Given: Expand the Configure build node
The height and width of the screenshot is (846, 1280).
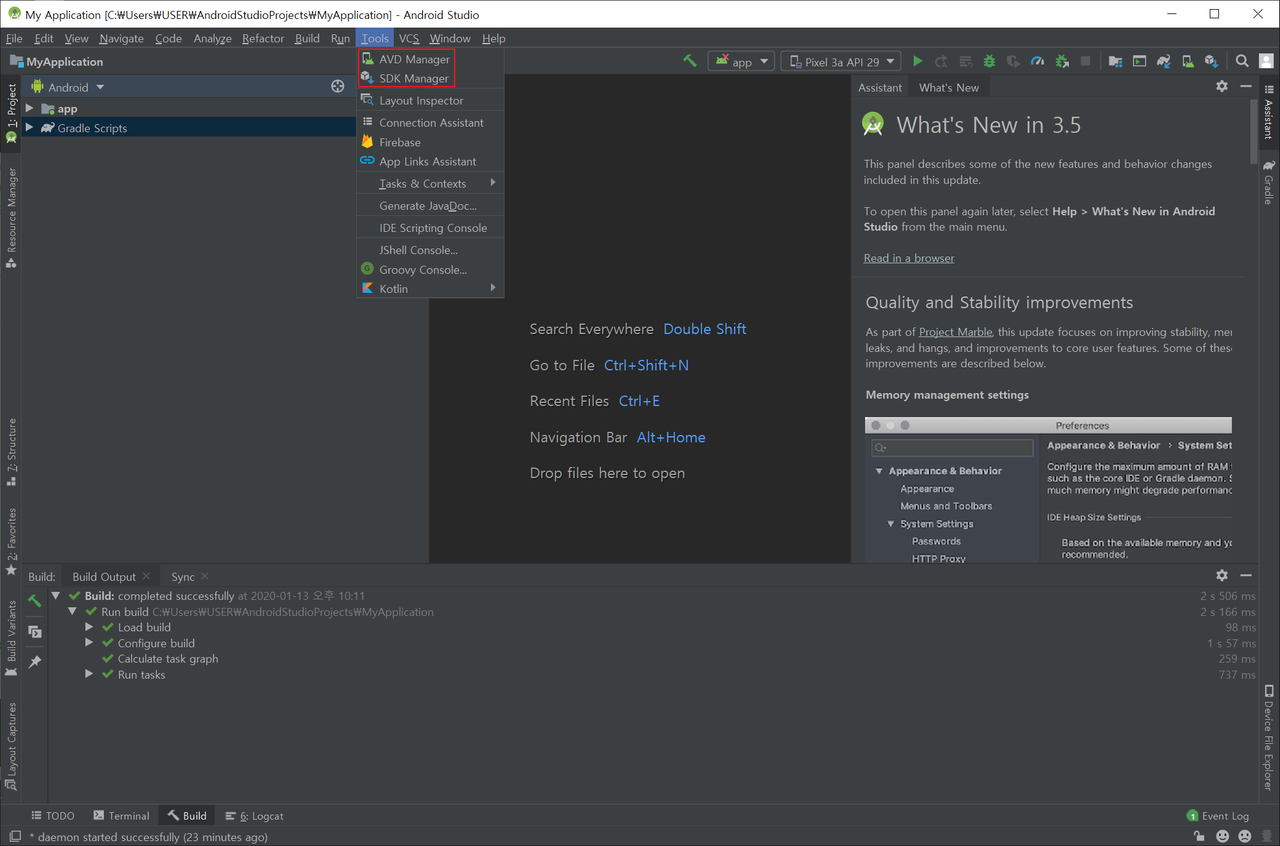Looking at the screenshot, I should pyautogui.click(x=89, y=643).
